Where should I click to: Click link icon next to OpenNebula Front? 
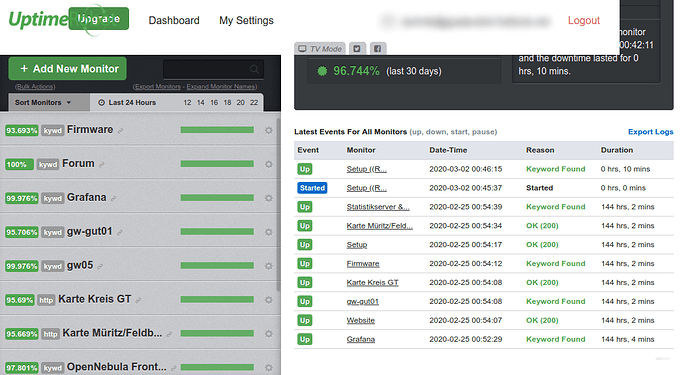point(173,368)
